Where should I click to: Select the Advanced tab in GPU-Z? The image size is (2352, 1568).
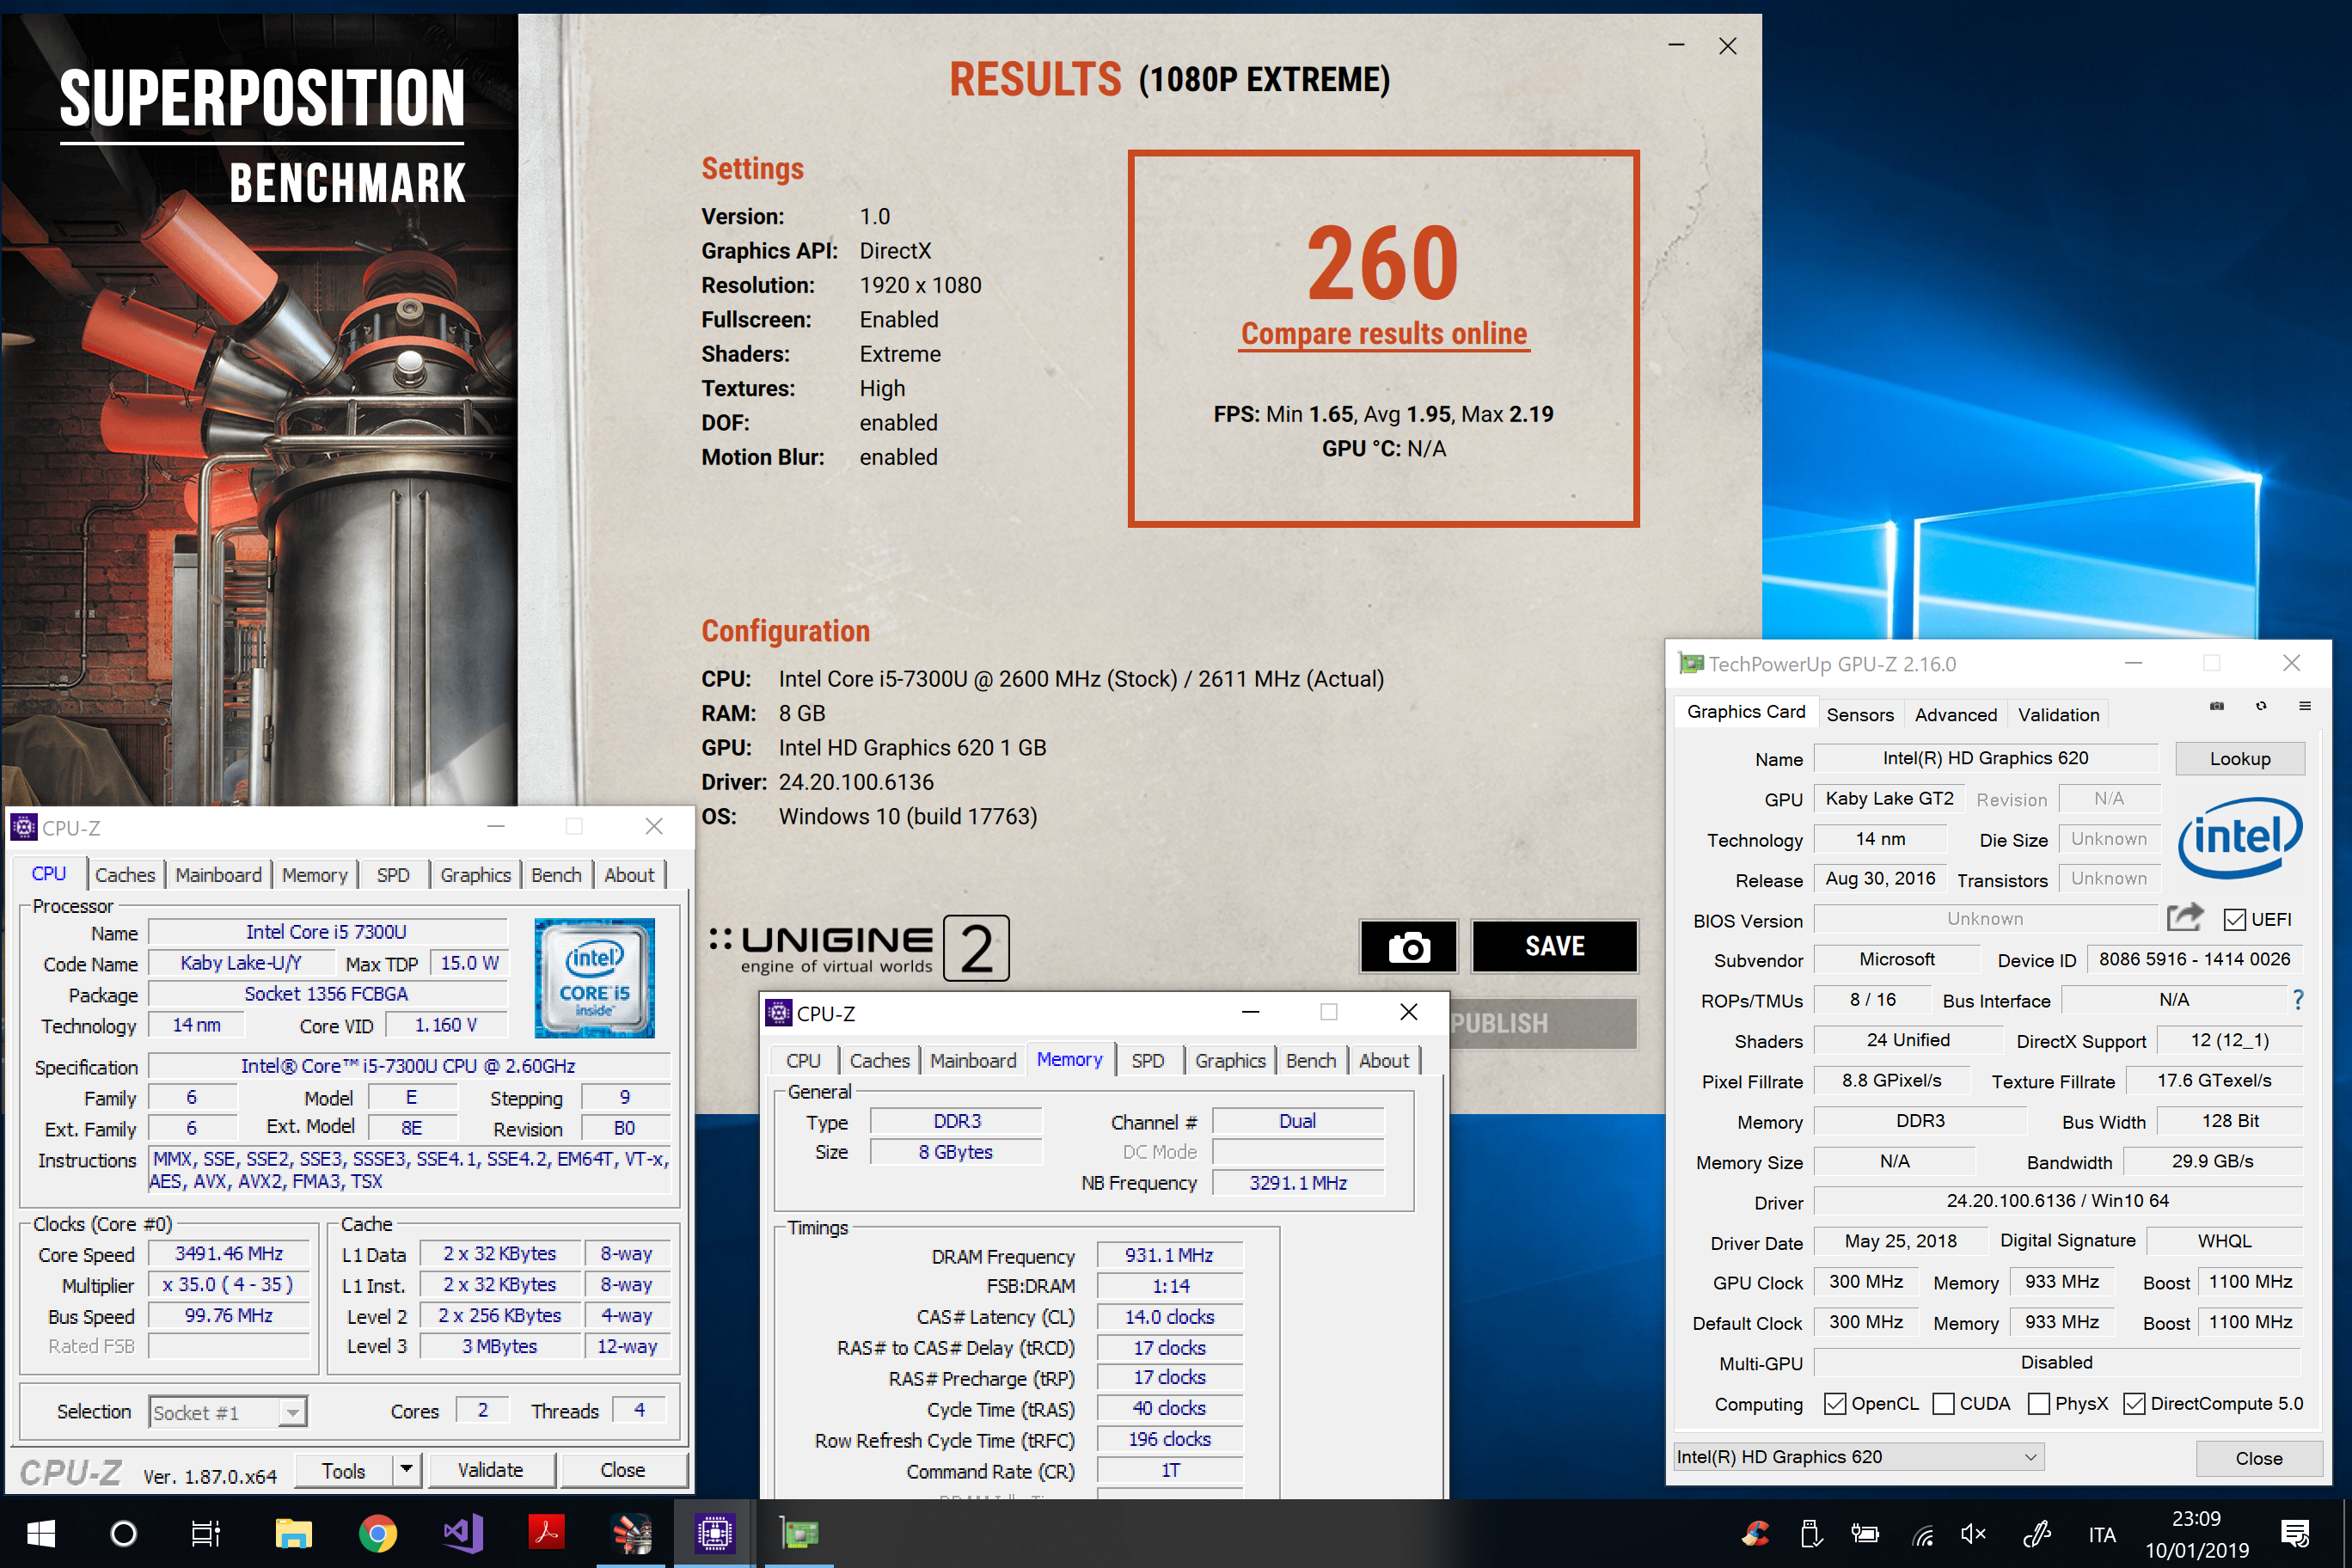click(x=1955, y=714)
